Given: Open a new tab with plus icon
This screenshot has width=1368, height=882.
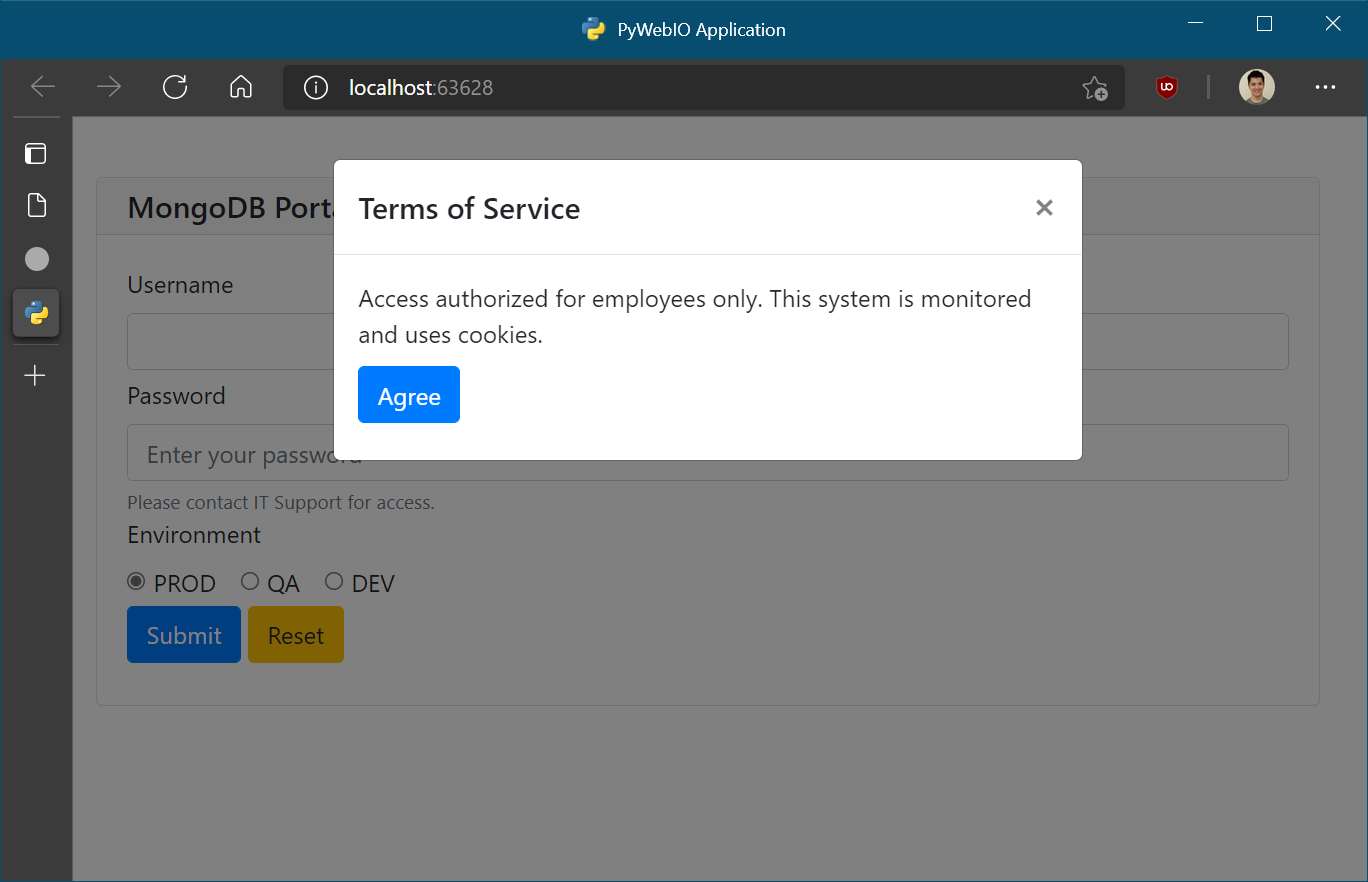Looking at the screenshot, I should point(36,376).
